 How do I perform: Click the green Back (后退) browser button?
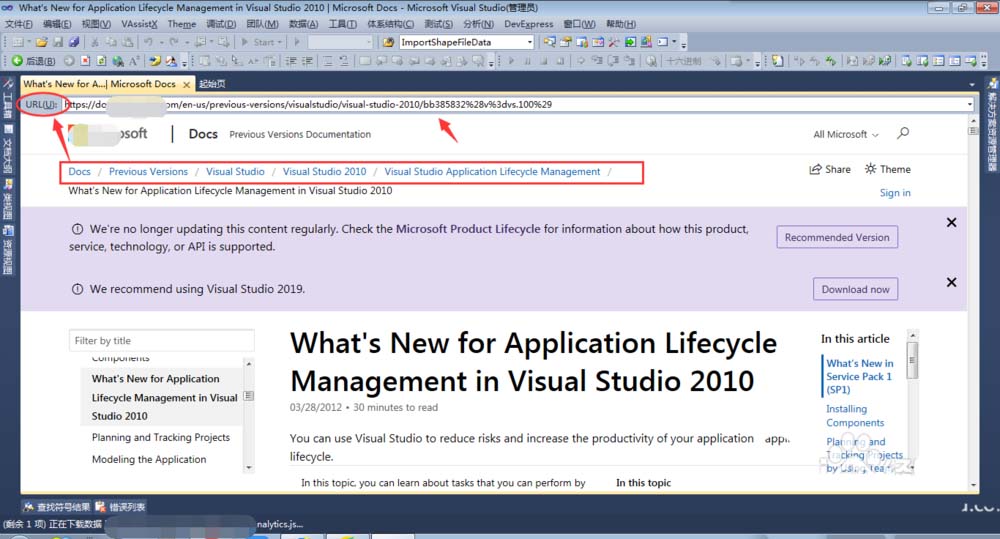tap(18, 61)
